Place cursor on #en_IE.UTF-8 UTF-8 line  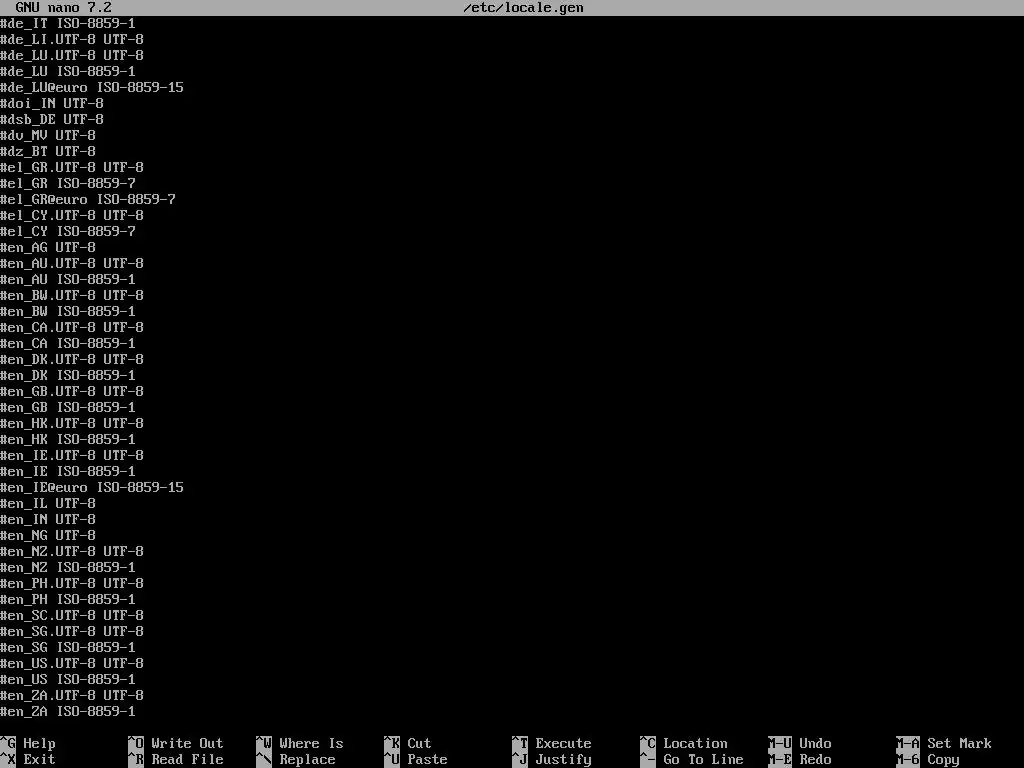coord(72,455)
